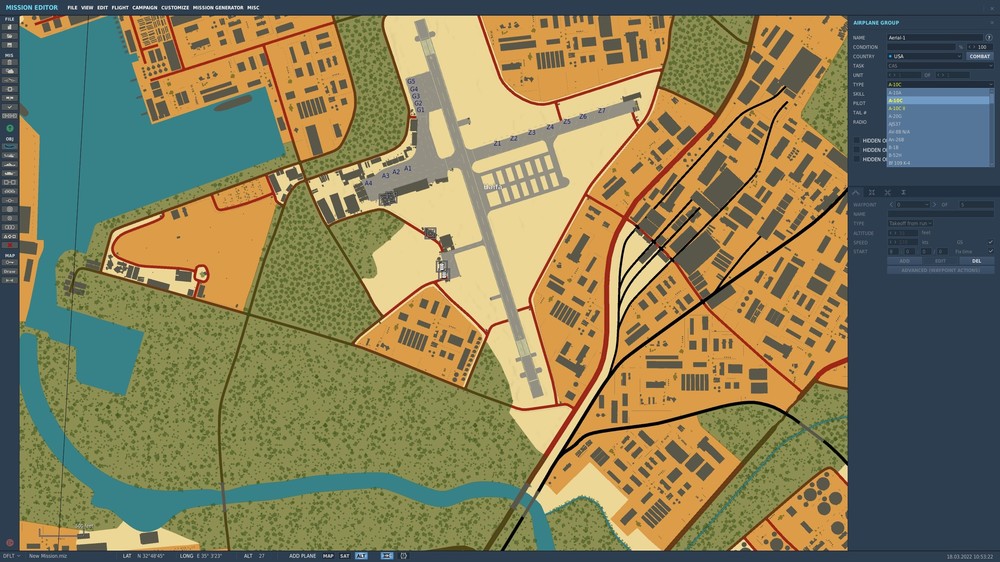Click the red remove object icon

10,245
